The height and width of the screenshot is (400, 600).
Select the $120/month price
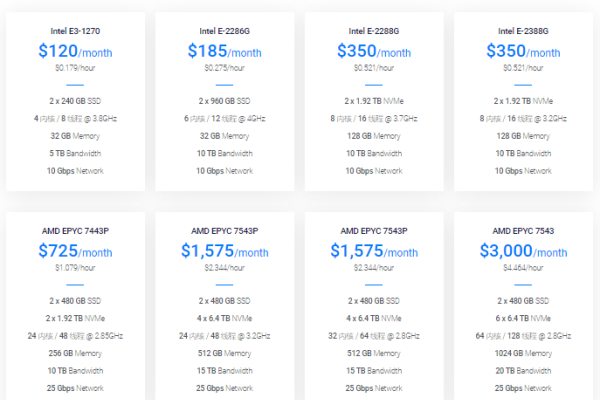tap(75, 51)
